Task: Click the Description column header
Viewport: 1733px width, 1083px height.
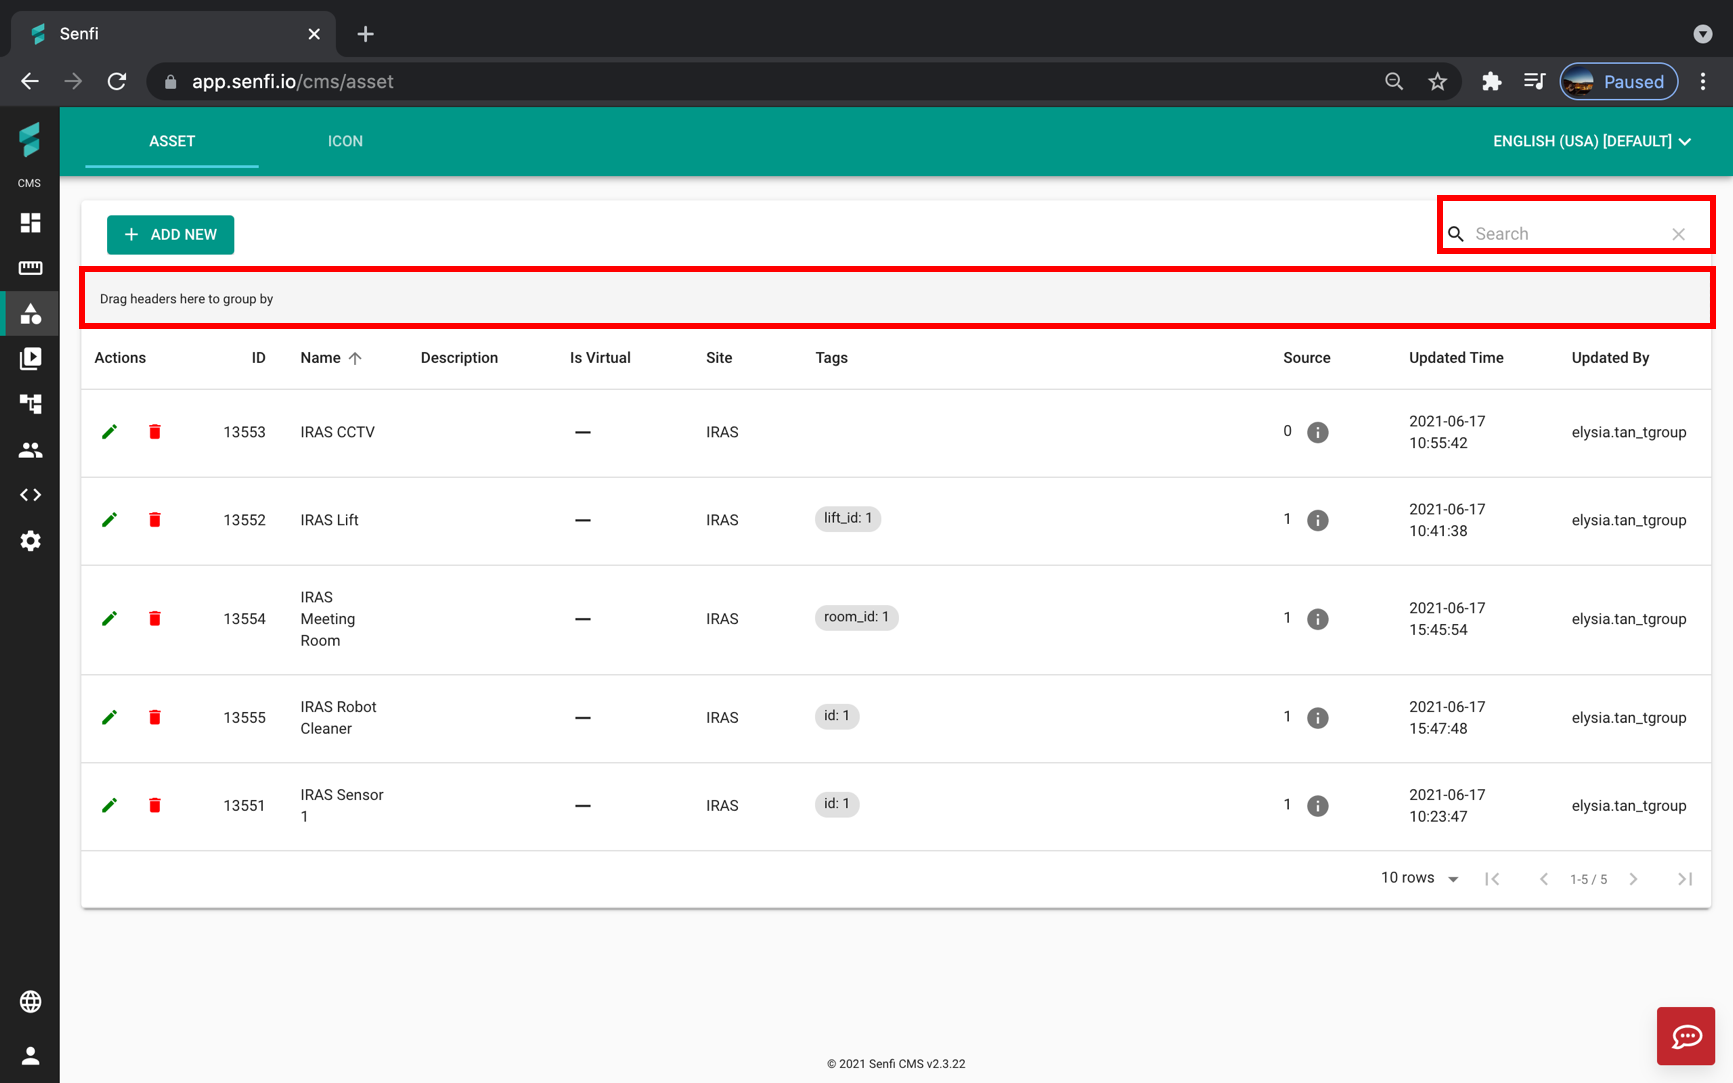Action: click(459, 358)
